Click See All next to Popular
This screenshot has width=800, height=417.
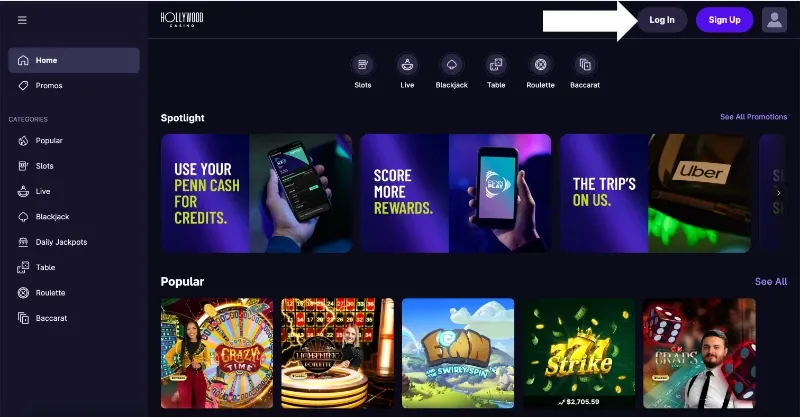coord(771,282)
